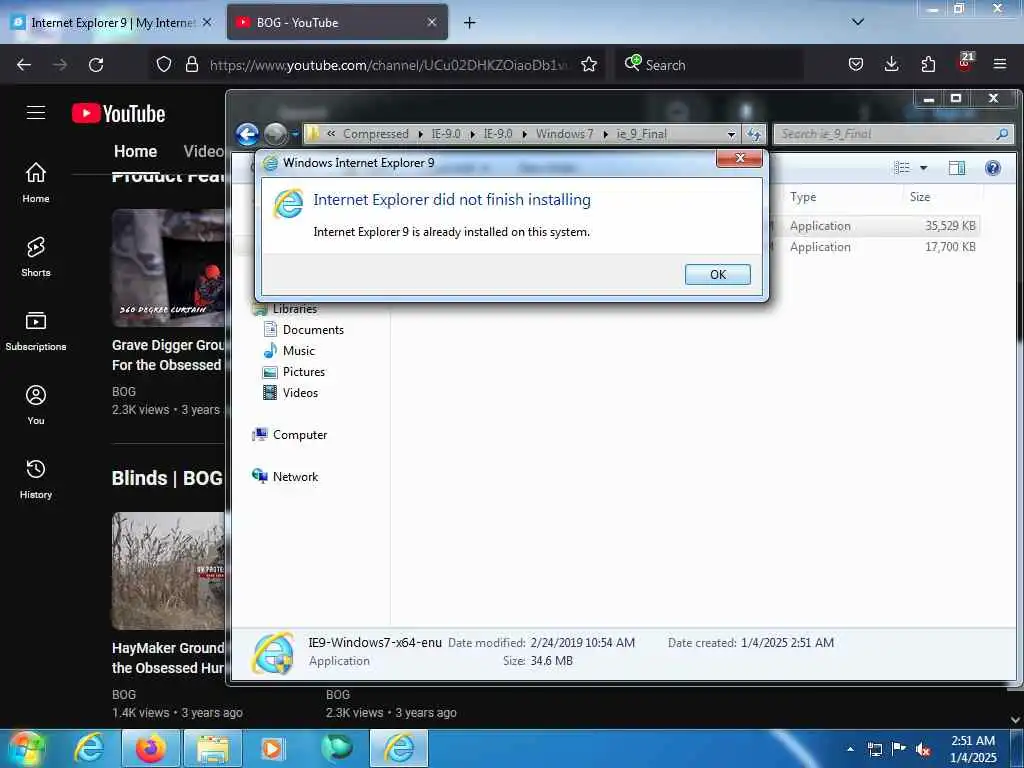Screen dimensions: 1024x768
Task: Close the Internet Explorer 9 browser tab
Action: tap(207, 22)
